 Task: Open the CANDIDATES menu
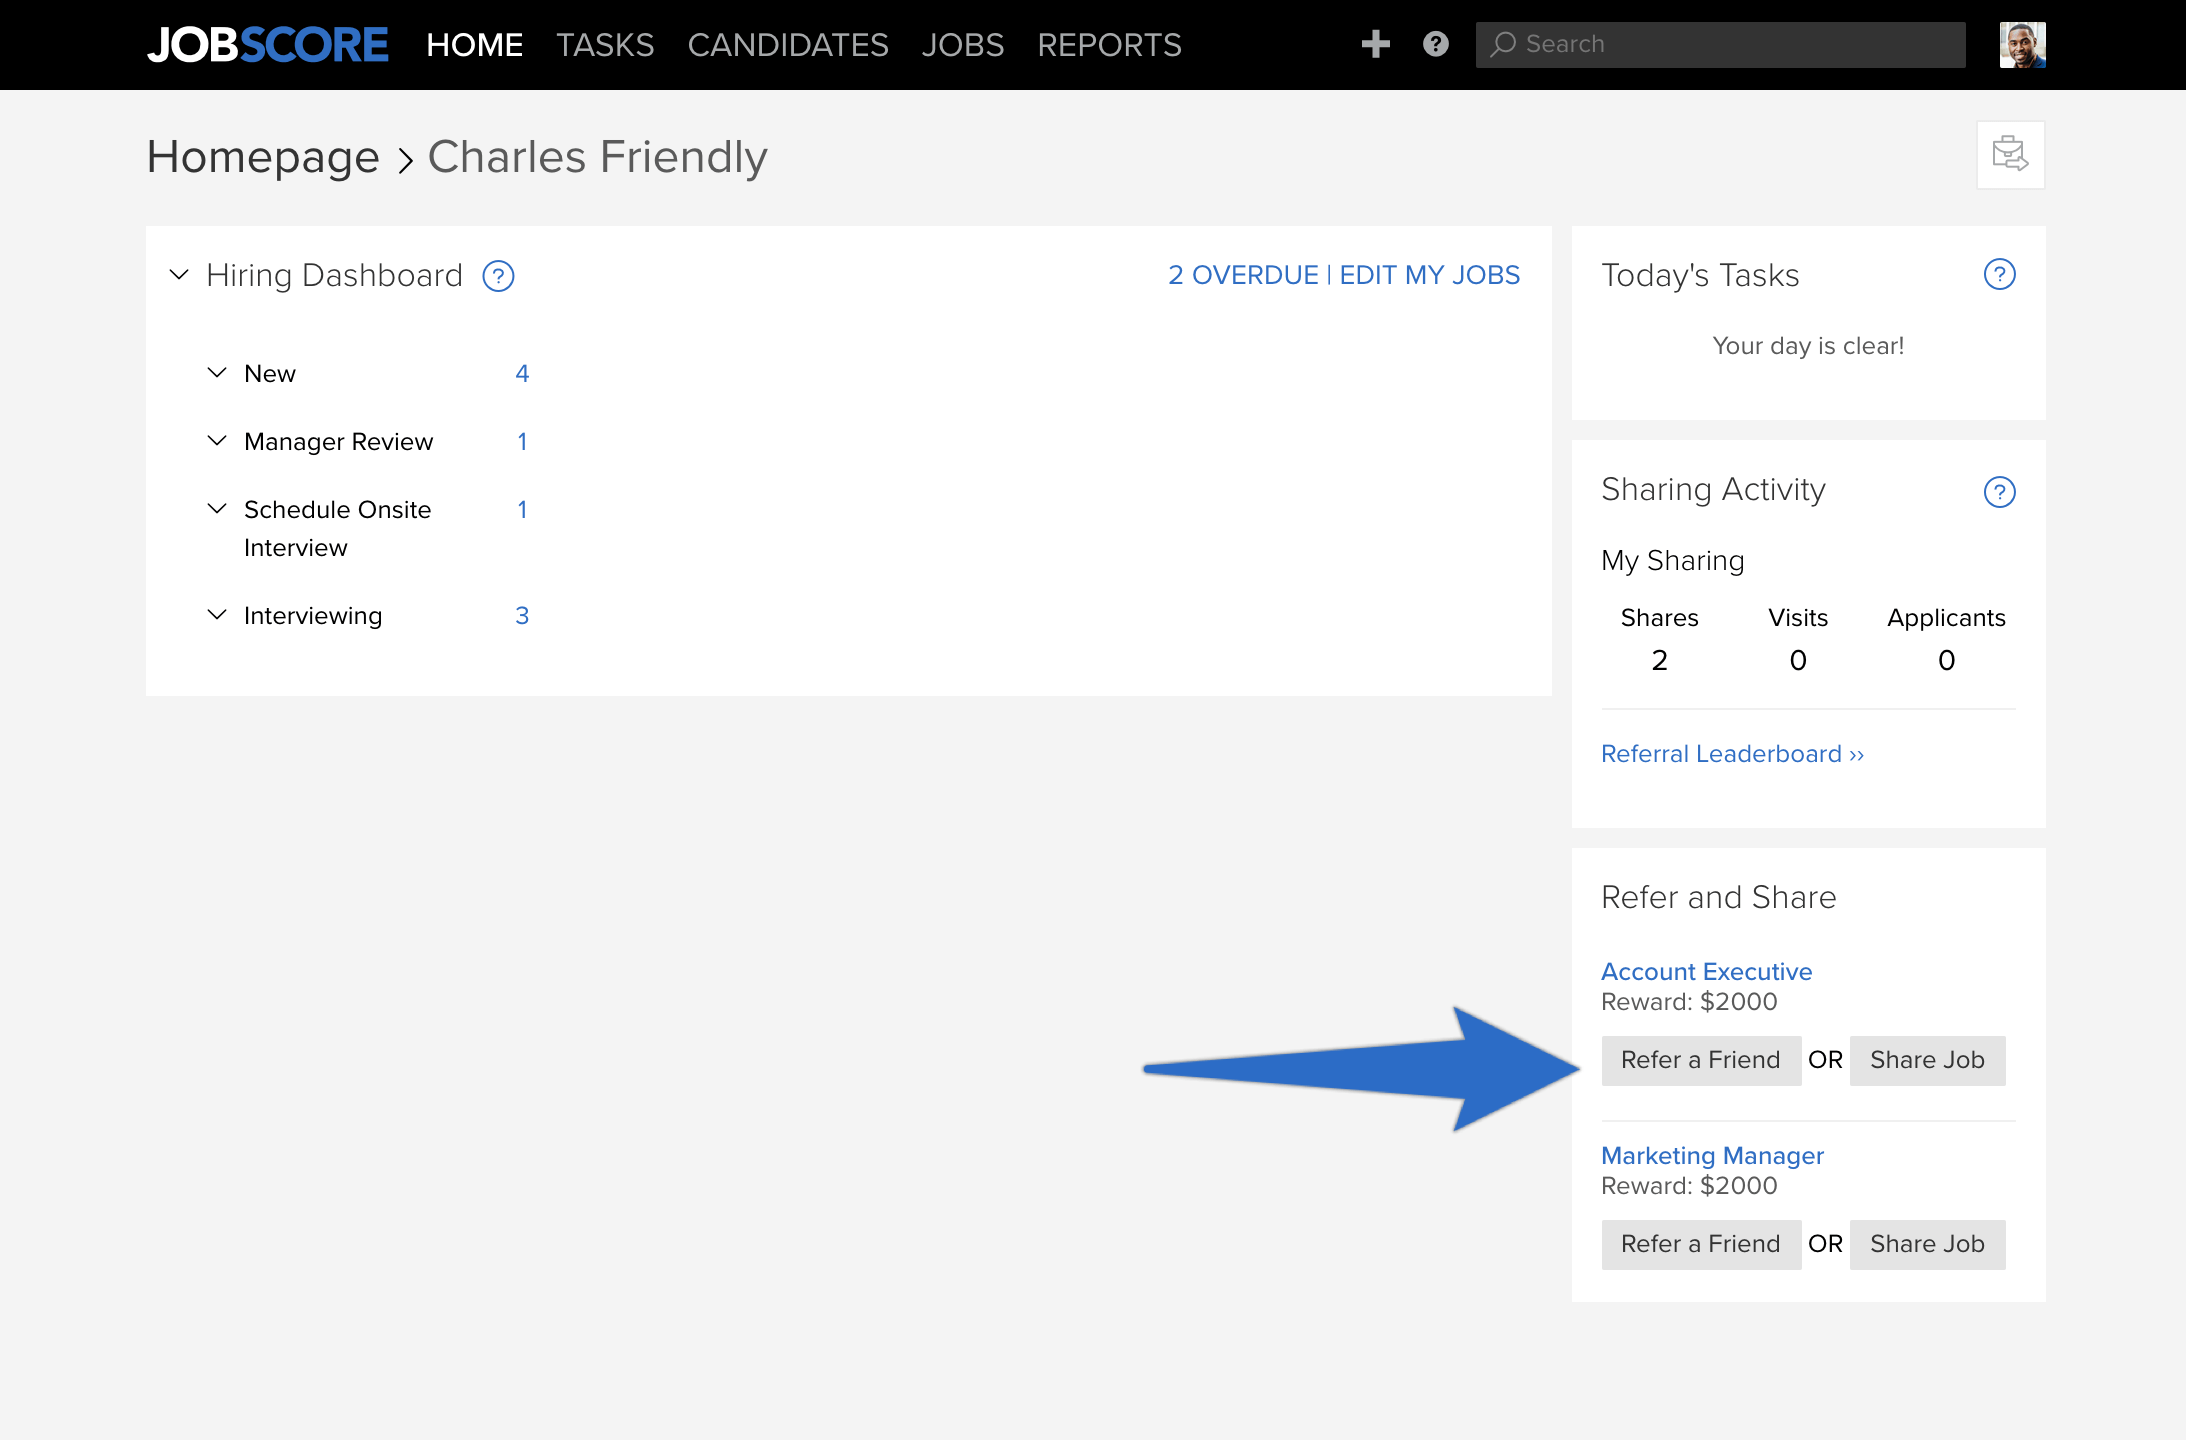click(x=788, y=45)
